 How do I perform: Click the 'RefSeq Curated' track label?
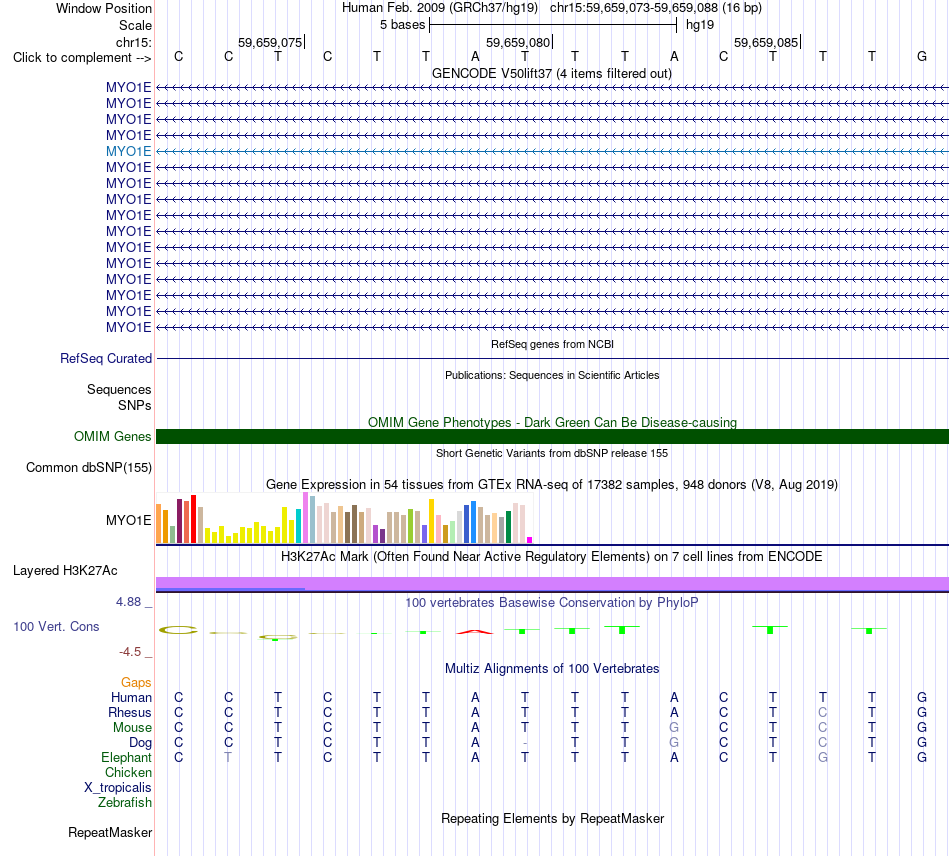(x=105, y=359)
